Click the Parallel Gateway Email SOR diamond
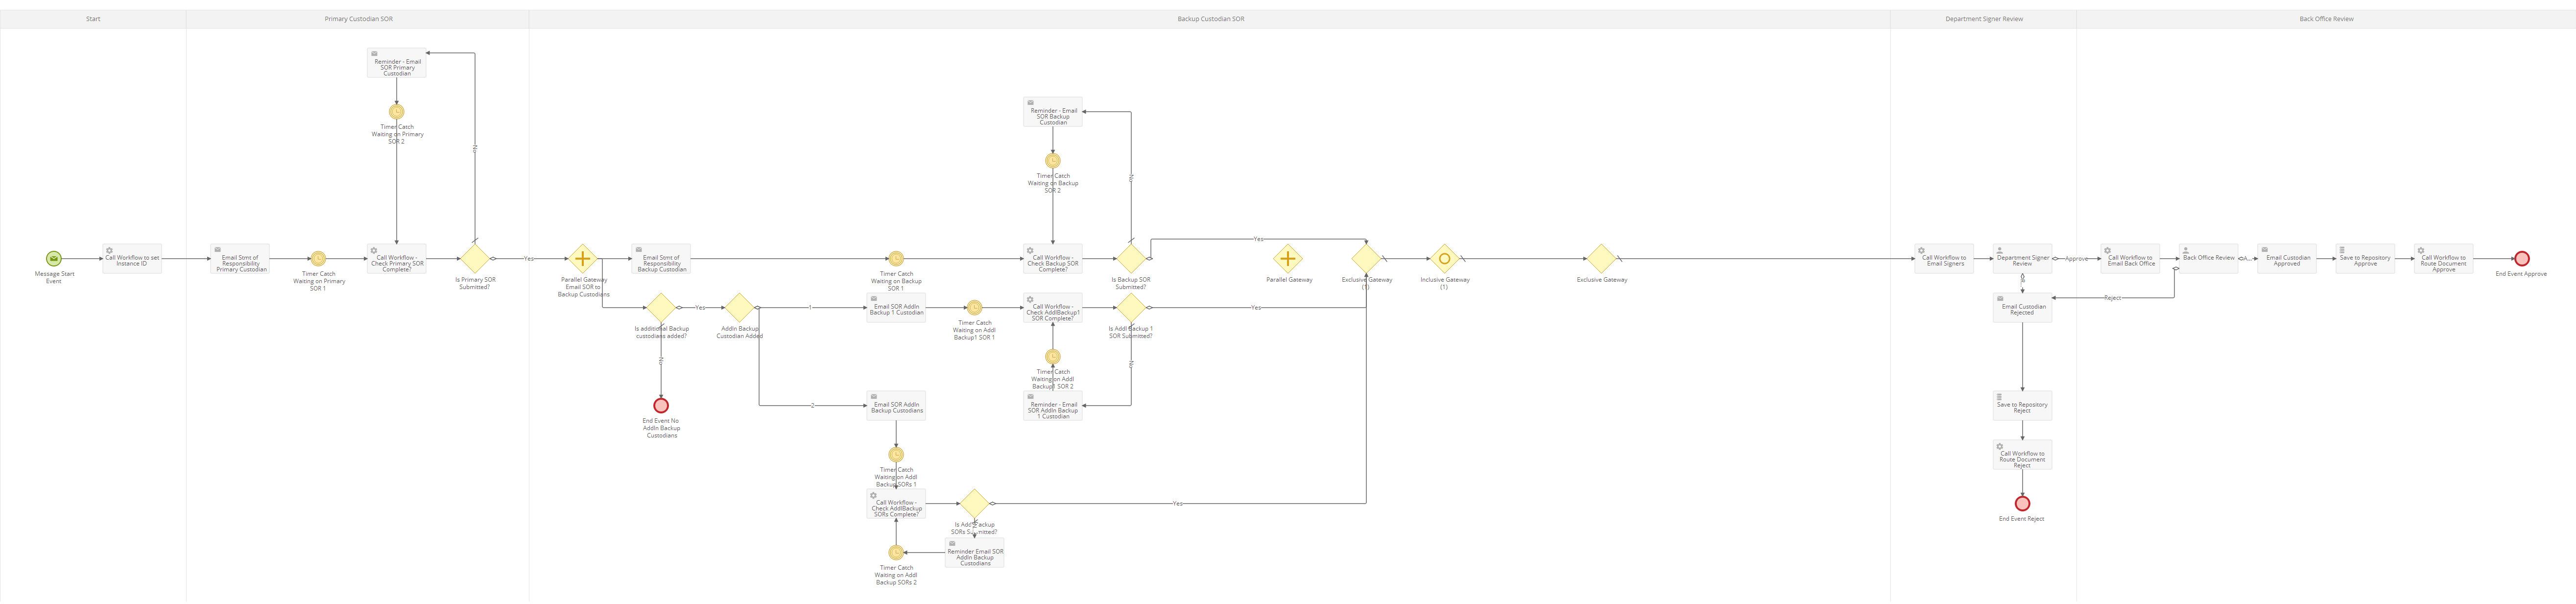 click(582, 259)
